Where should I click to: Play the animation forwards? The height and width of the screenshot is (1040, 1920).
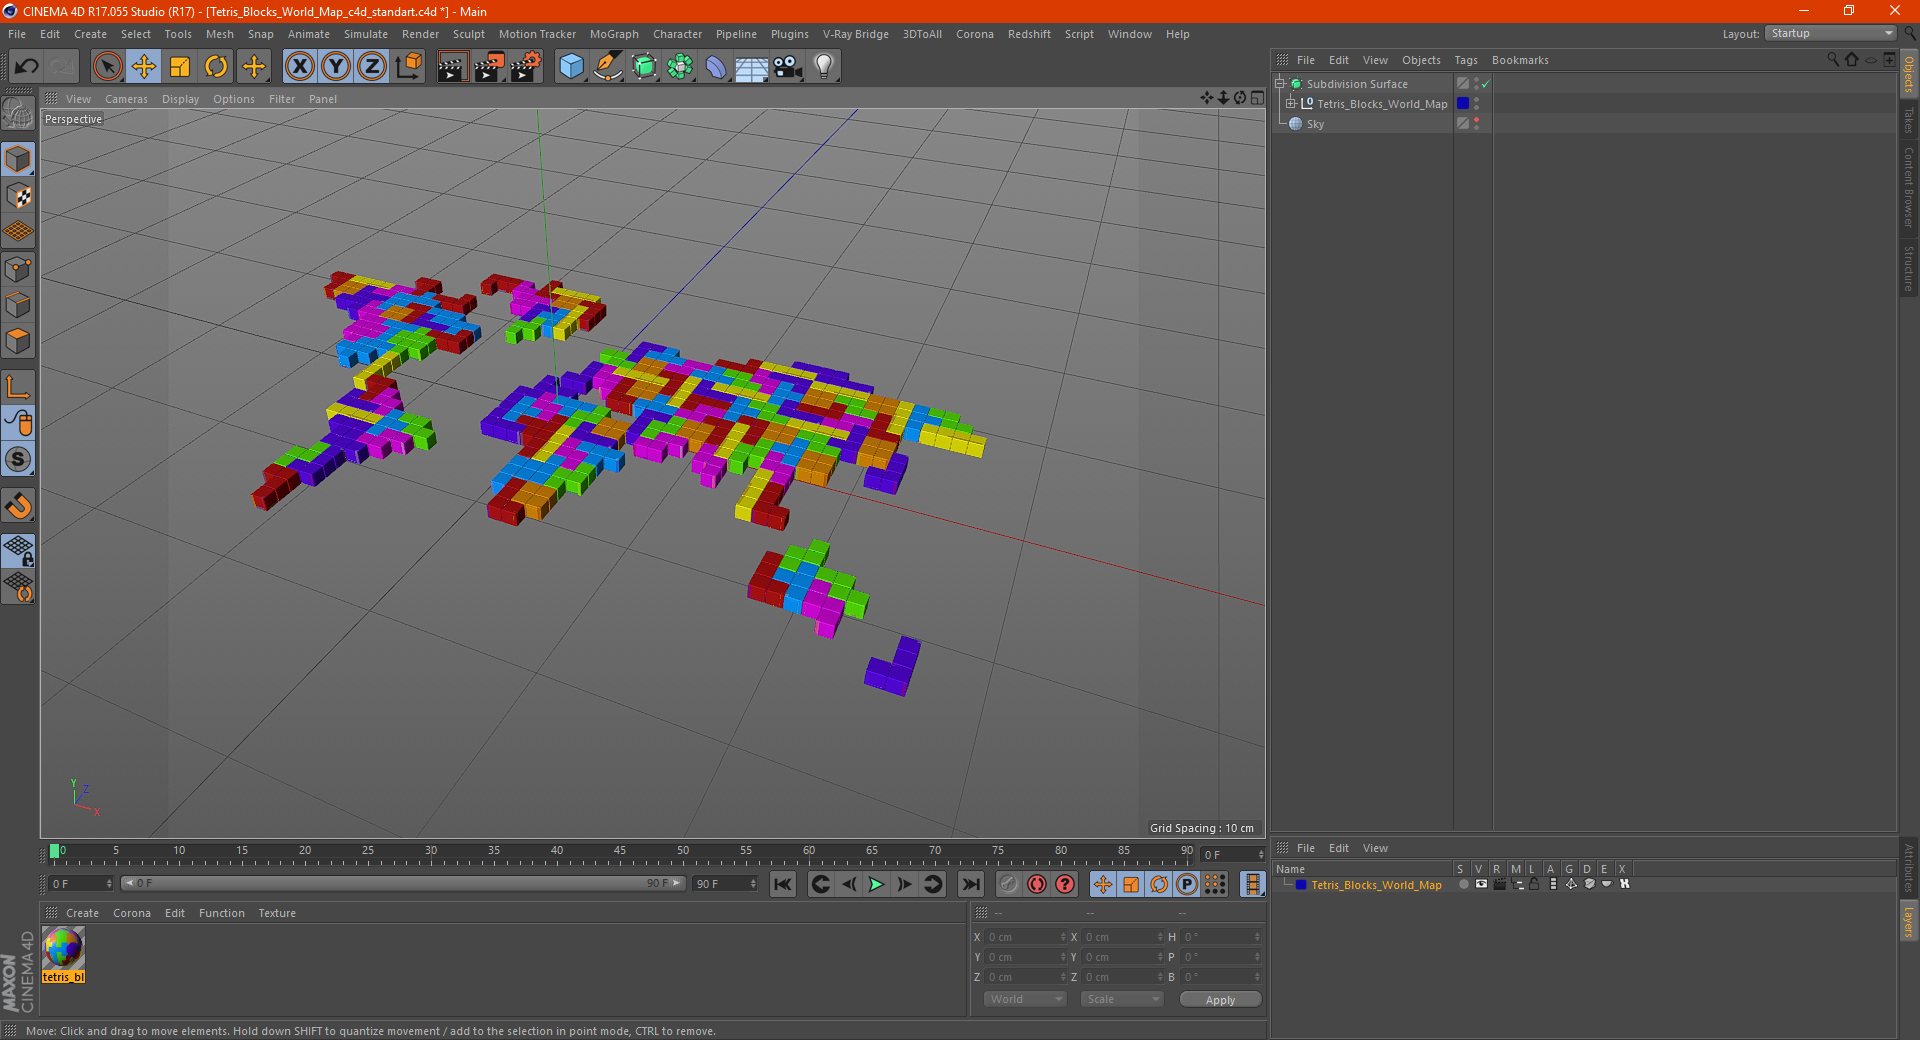(876, 884)
